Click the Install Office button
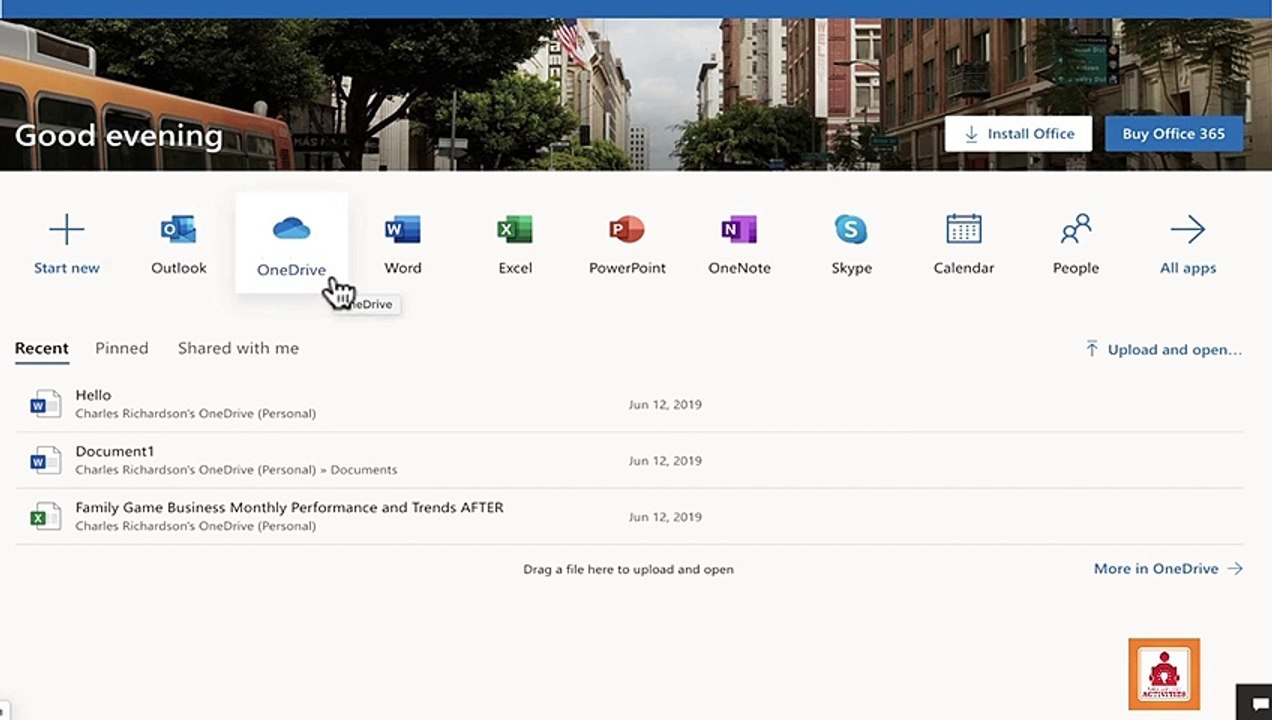Image resolution: width=1272 pixels, height=720 pixels. point(1018,133)
